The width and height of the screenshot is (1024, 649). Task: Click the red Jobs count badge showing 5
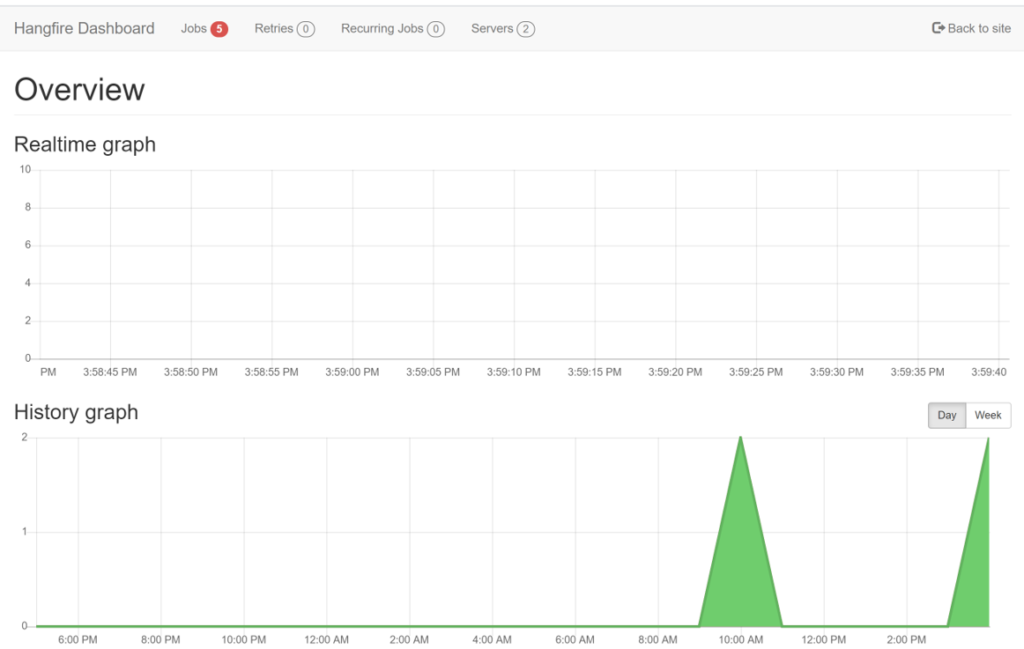point(220,28)
